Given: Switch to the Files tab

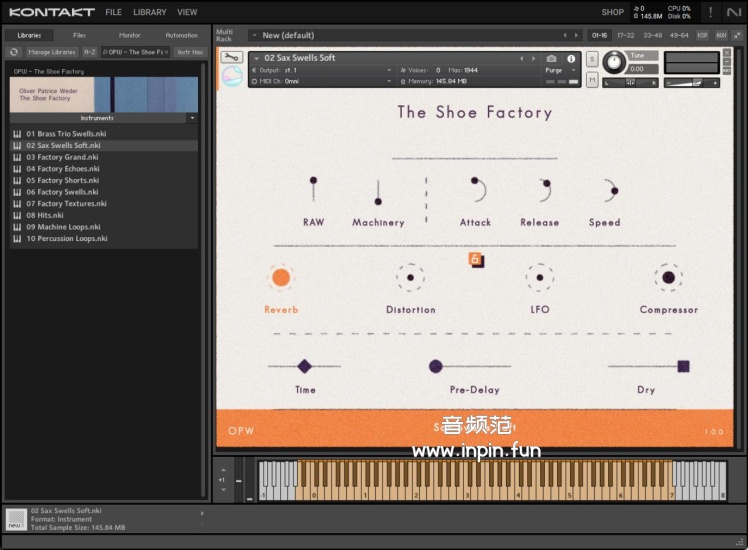Looking at the screenshot, I should [79, 35].
